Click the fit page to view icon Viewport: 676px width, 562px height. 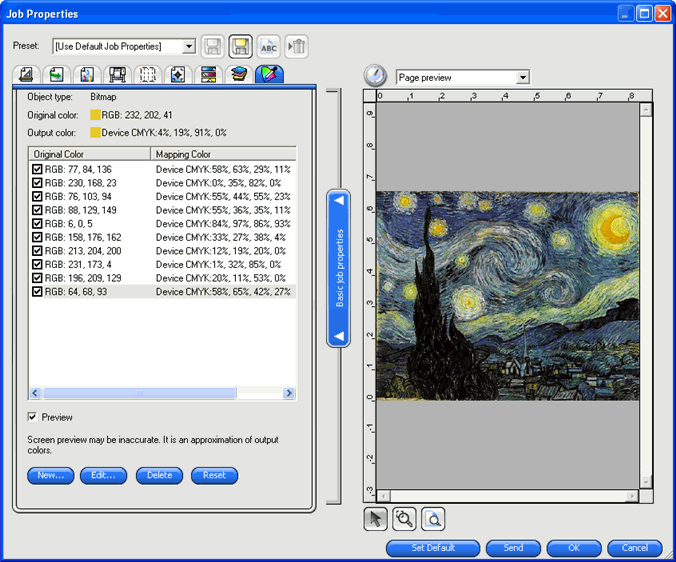pos(433,519)
